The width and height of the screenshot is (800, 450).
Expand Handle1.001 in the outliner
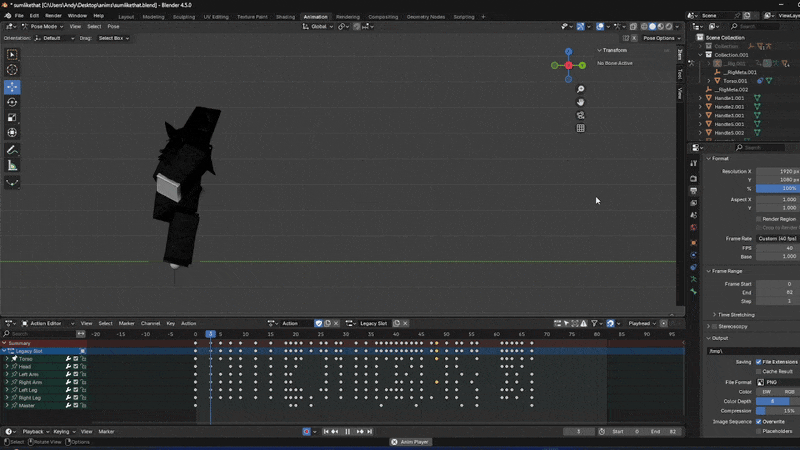point(701,98)
